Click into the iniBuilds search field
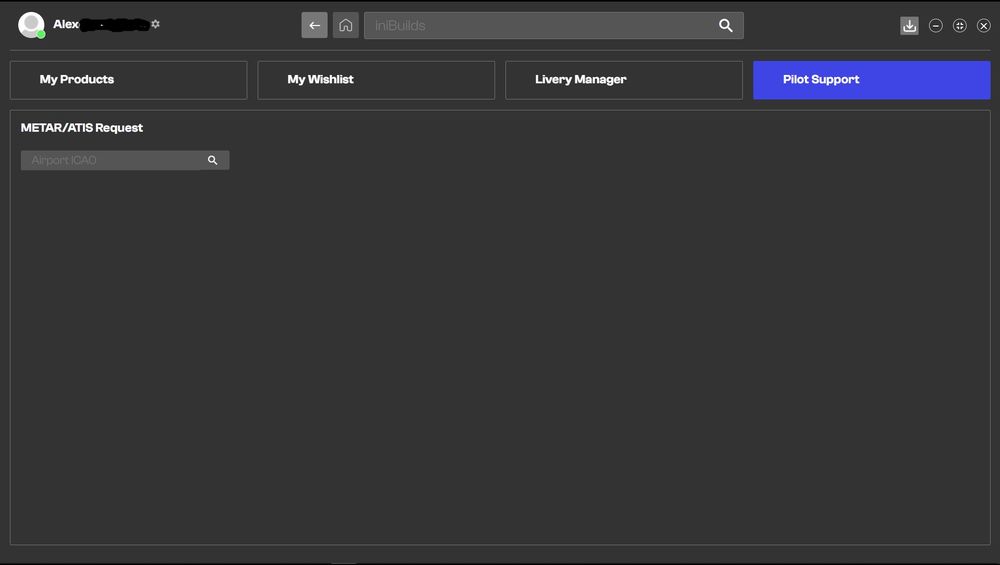The height and width of the screenshot is (565, 1000). [540, 25]
